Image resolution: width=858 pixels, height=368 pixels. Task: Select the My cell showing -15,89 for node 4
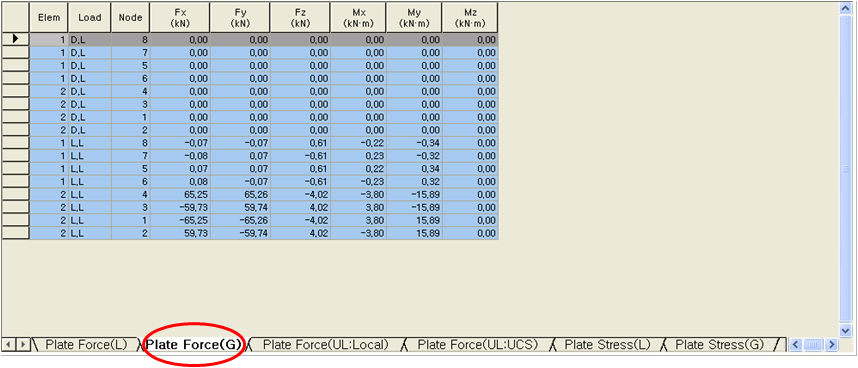[x=414, y=194]
